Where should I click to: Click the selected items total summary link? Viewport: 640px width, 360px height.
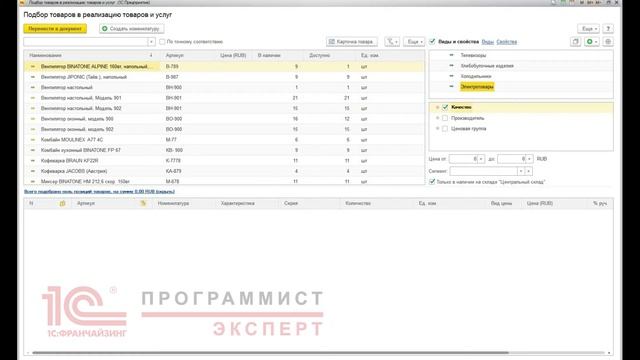coord(99,191)
